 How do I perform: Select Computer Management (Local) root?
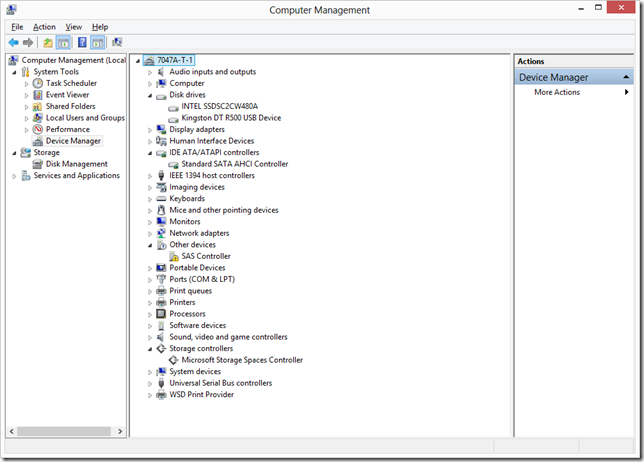[74, 60]
